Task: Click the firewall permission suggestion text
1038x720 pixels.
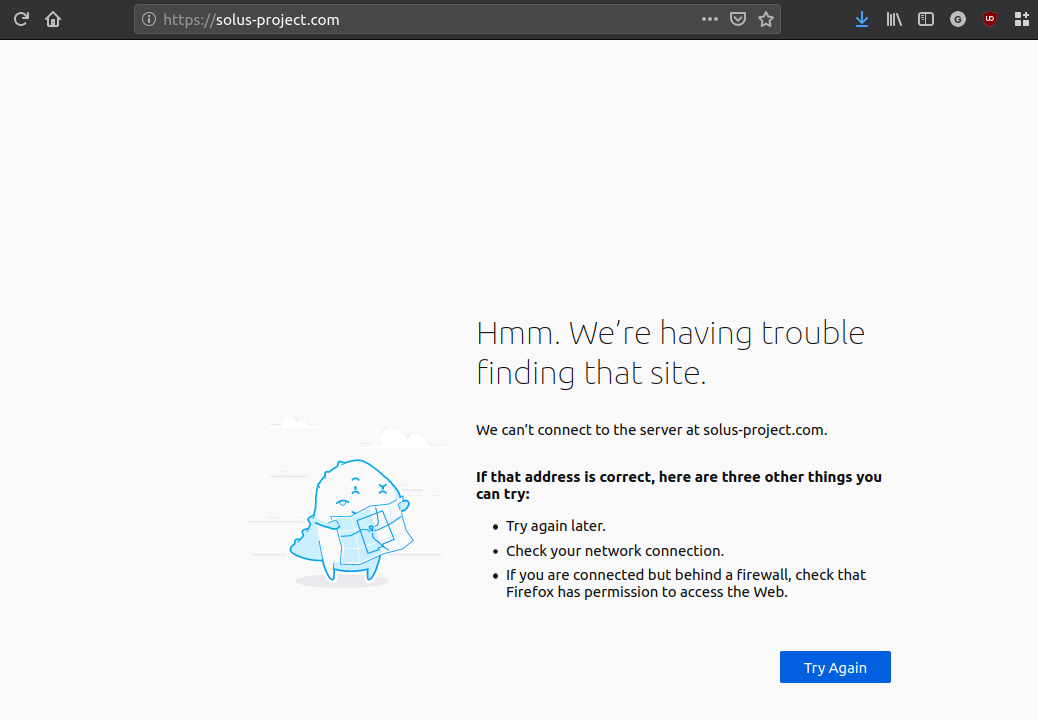Action: [x=686, y=584]
